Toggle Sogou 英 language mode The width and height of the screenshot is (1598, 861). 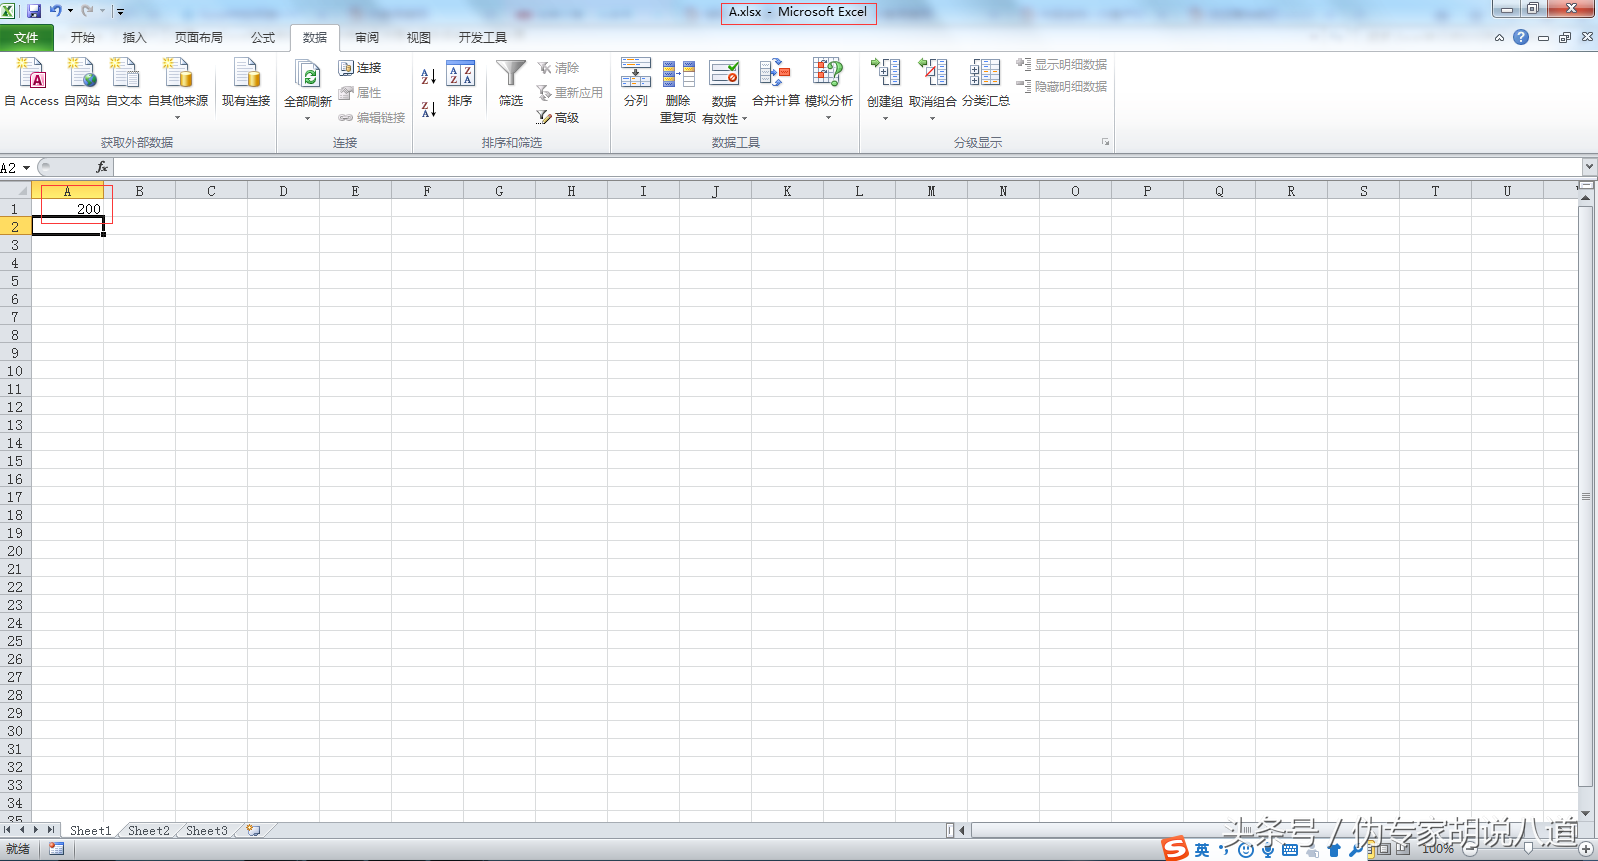coord(1202,850)
